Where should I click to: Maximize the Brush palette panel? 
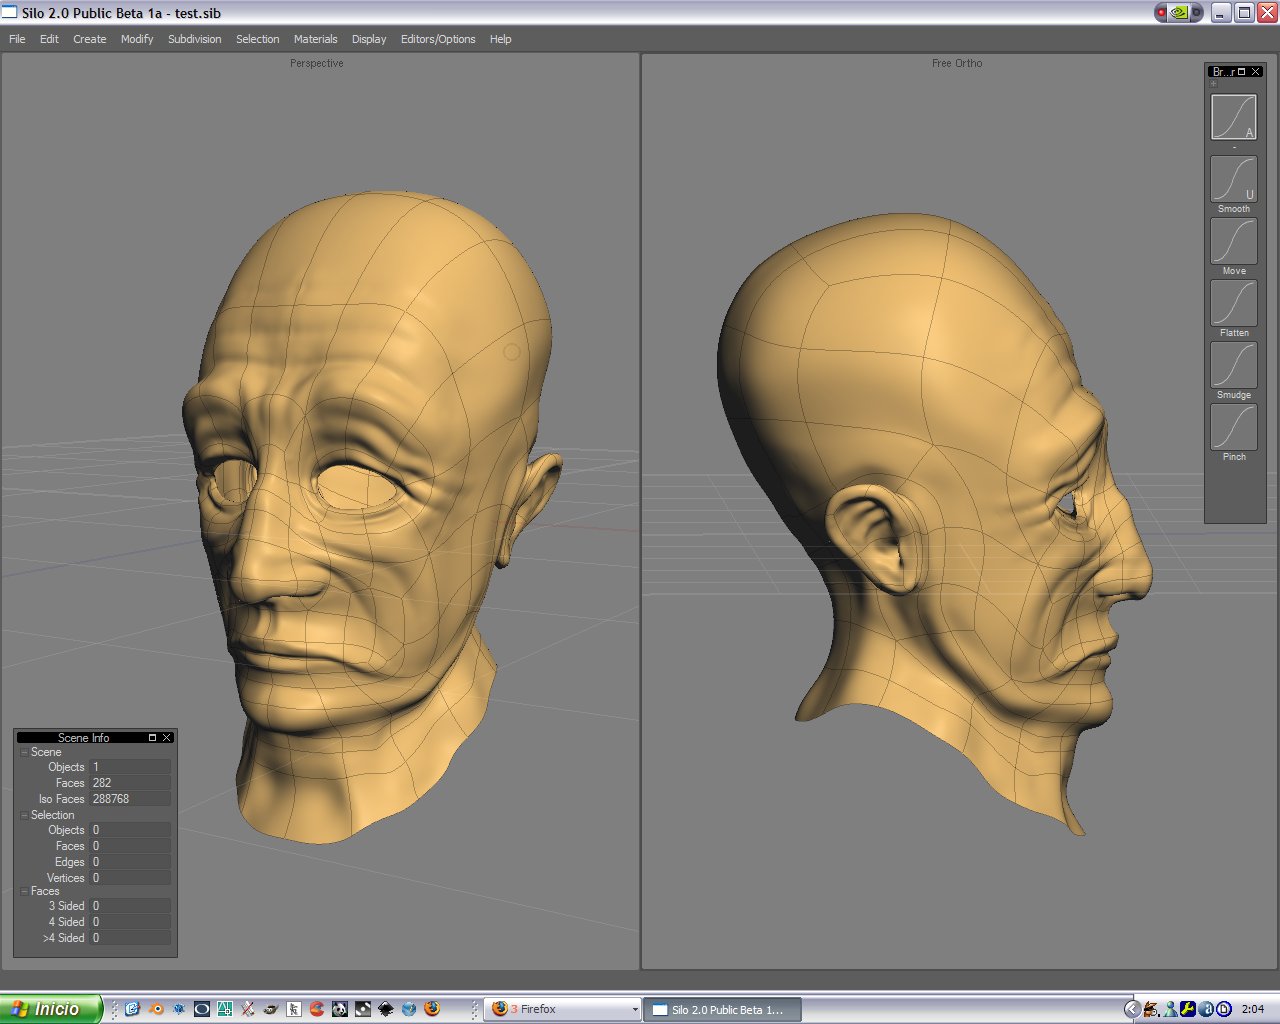click(1242, 72)
